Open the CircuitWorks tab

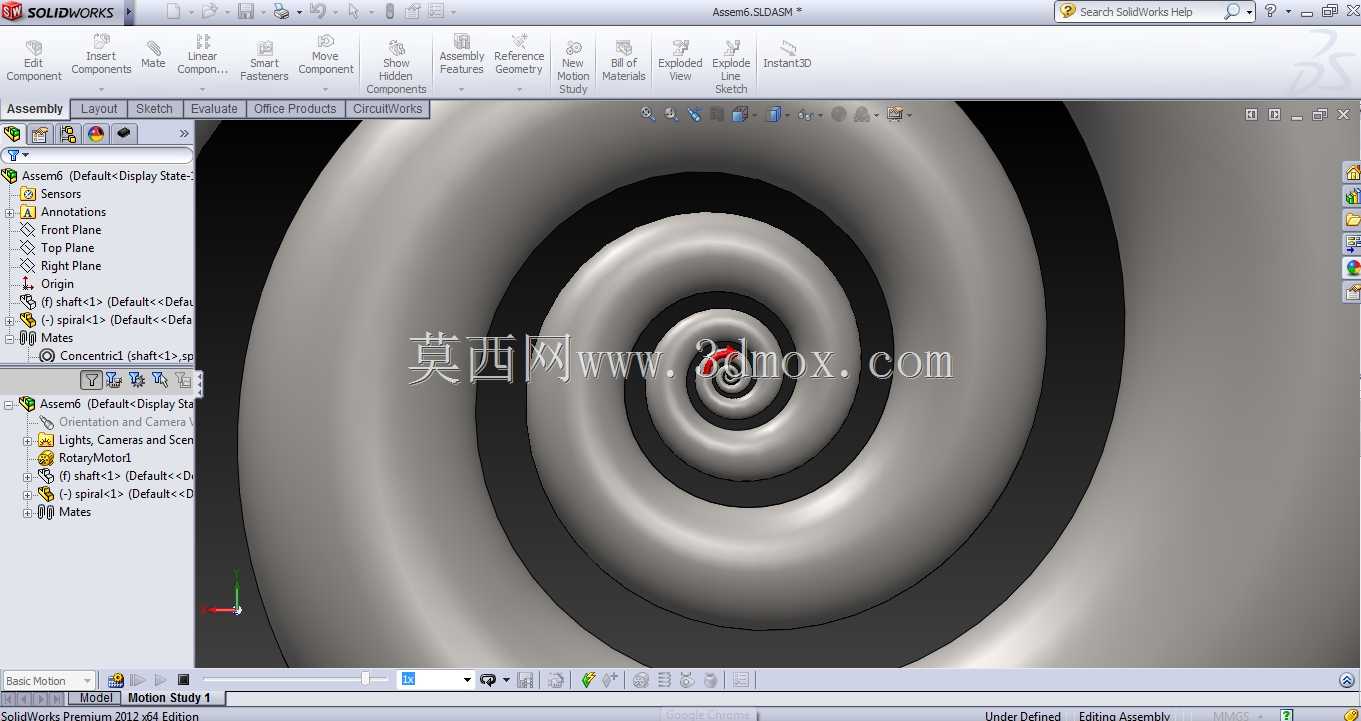[x=388, y=109]
